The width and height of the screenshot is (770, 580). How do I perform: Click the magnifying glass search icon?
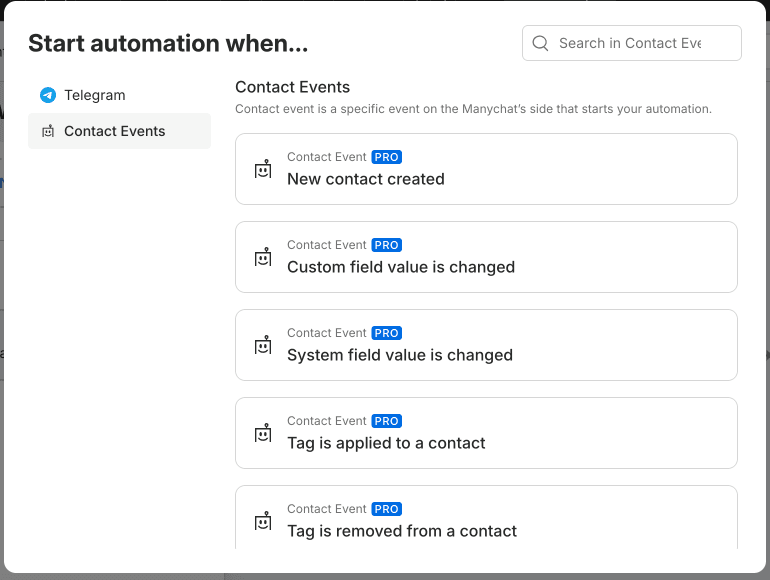pos(540,43)
